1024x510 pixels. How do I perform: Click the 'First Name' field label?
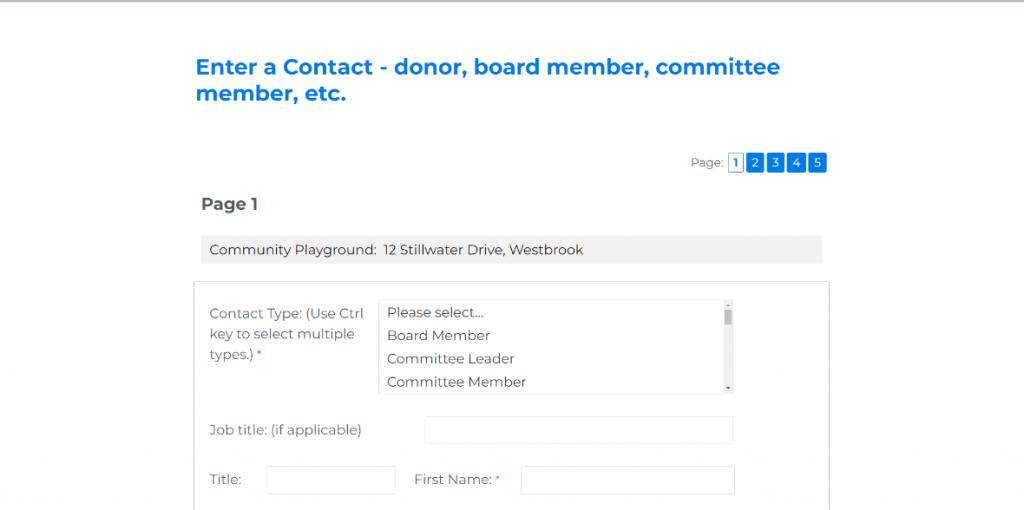[x=452, y=480]
